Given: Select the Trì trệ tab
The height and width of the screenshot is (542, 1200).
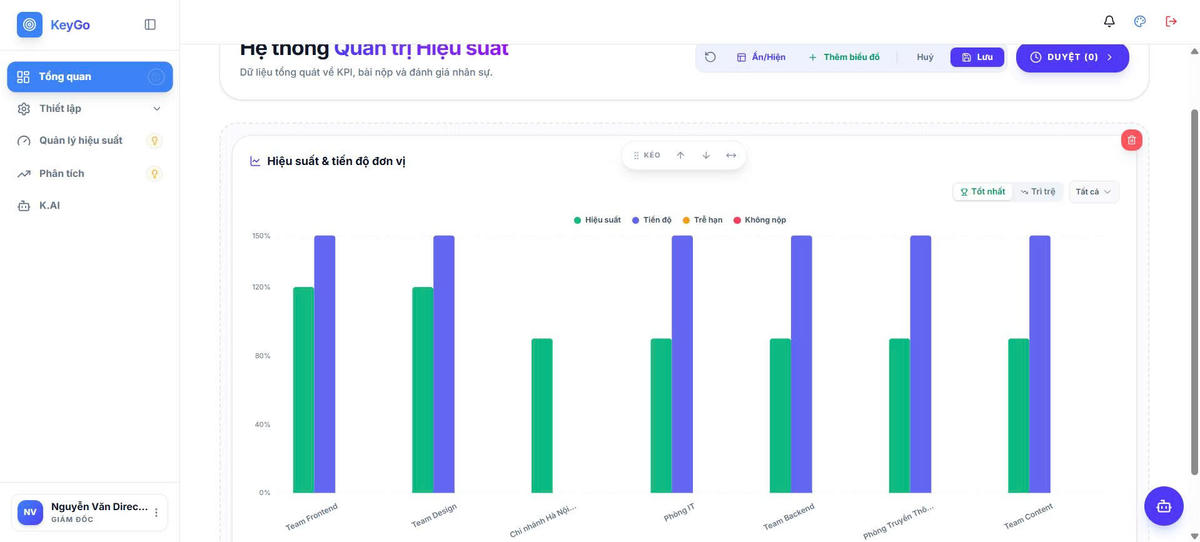Looking at the screenshot, I should tap(1038, 191).
